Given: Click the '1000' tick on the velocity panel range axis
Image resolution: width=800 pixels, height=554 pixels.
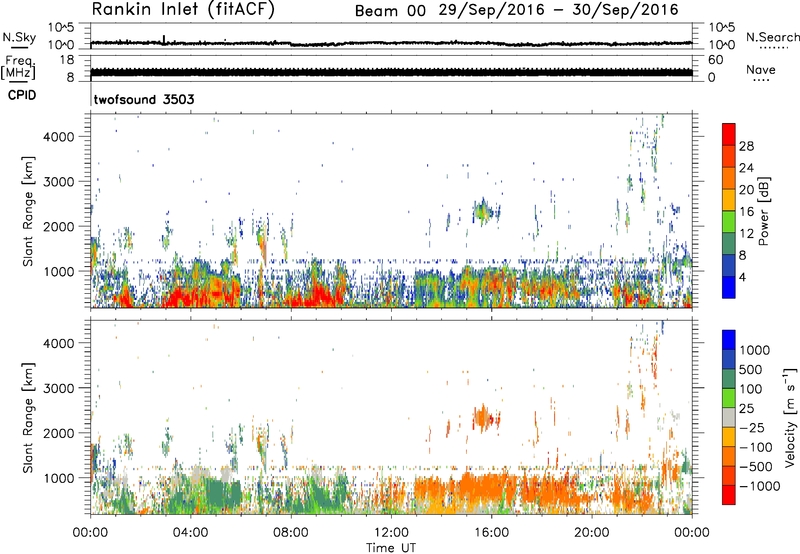Looking at the screenshot, I should click(x=59, y=478).
